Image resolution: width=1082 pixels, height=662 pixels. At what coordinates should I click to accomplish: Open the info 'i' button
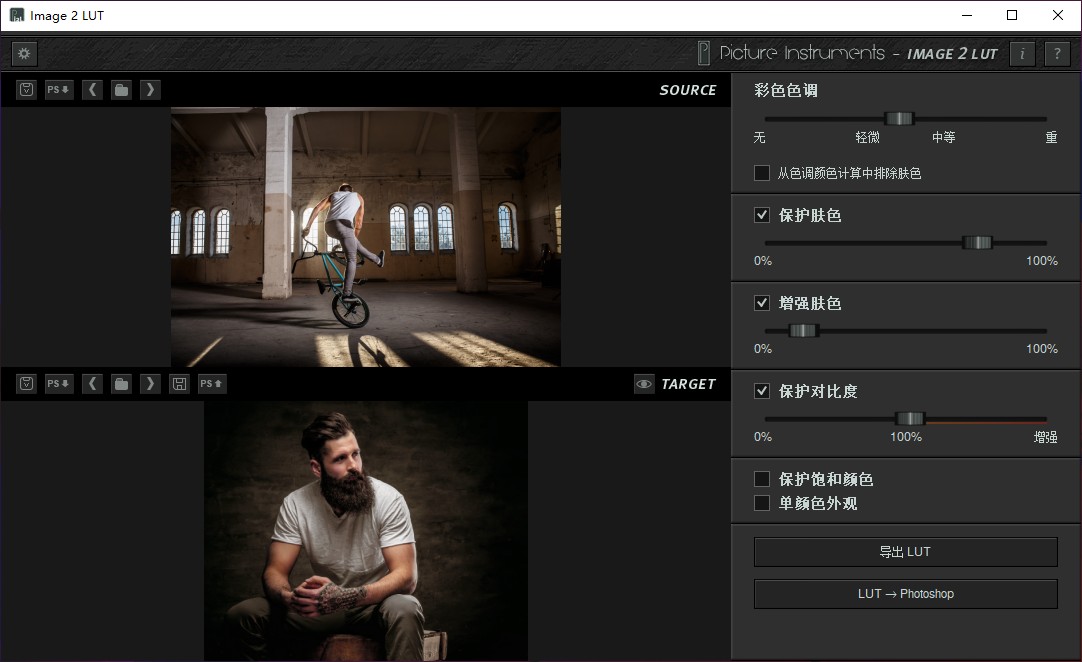pos(1022,53)
